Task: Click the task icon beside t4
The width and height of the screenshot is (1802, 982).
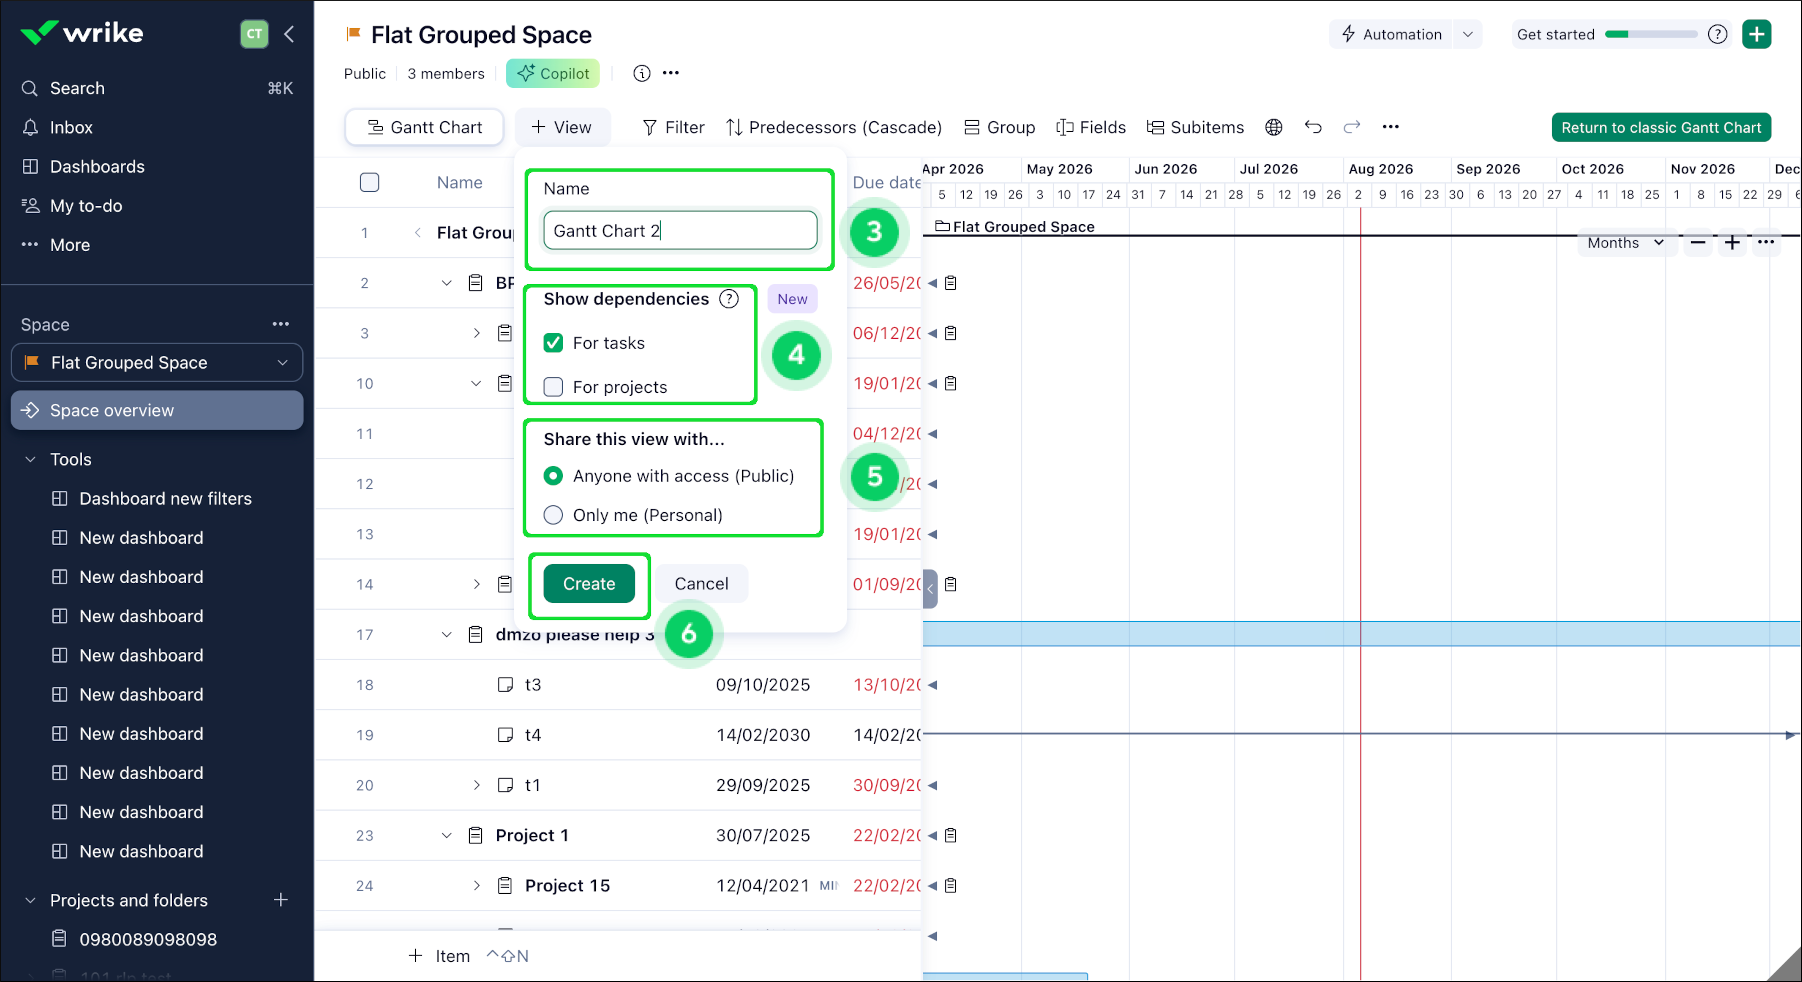Action: point(506,735)
